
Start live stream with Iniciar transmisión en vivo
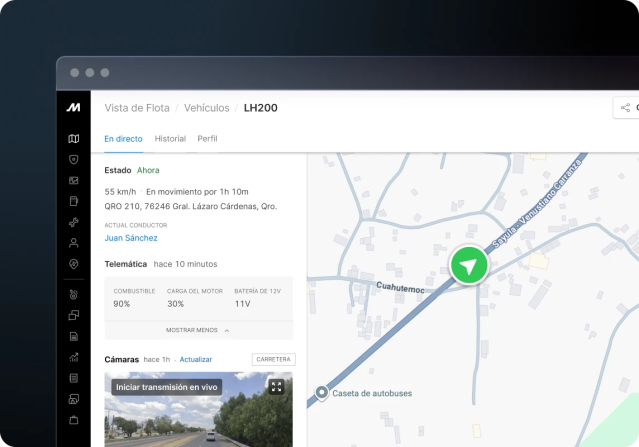[x=166, y=387]
